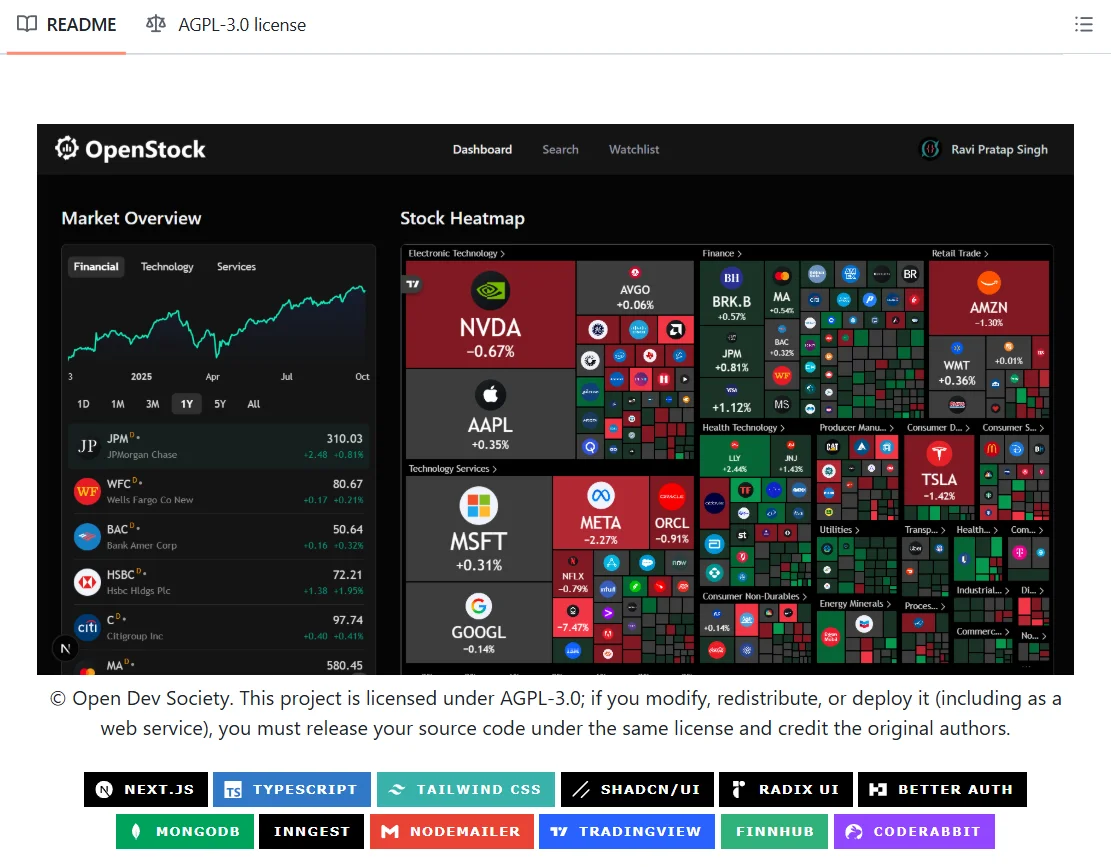Expand Electronic Technology sector chevron

502,254
